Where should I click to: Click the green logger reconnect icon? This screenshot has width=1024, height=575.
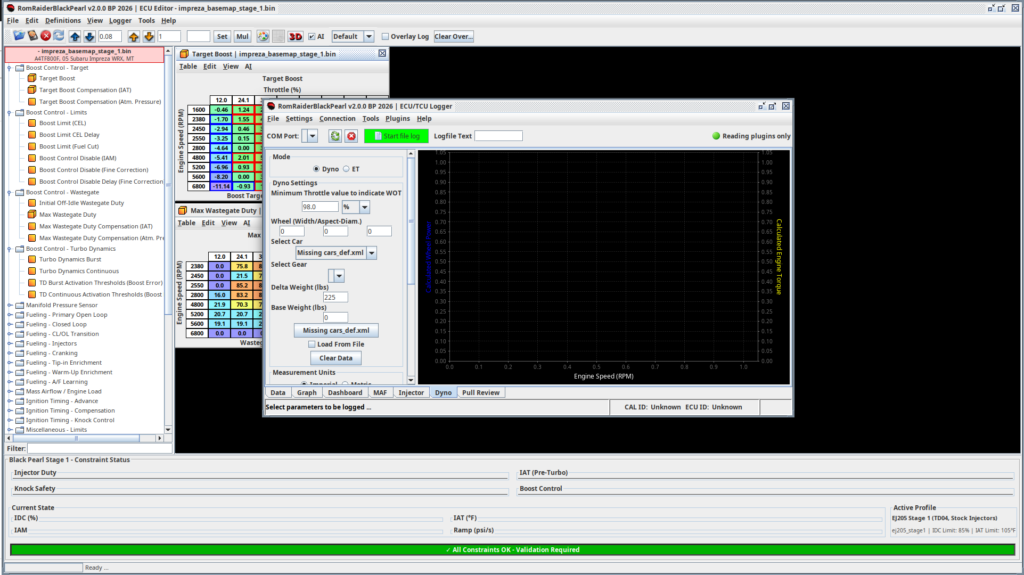[336, 135]
